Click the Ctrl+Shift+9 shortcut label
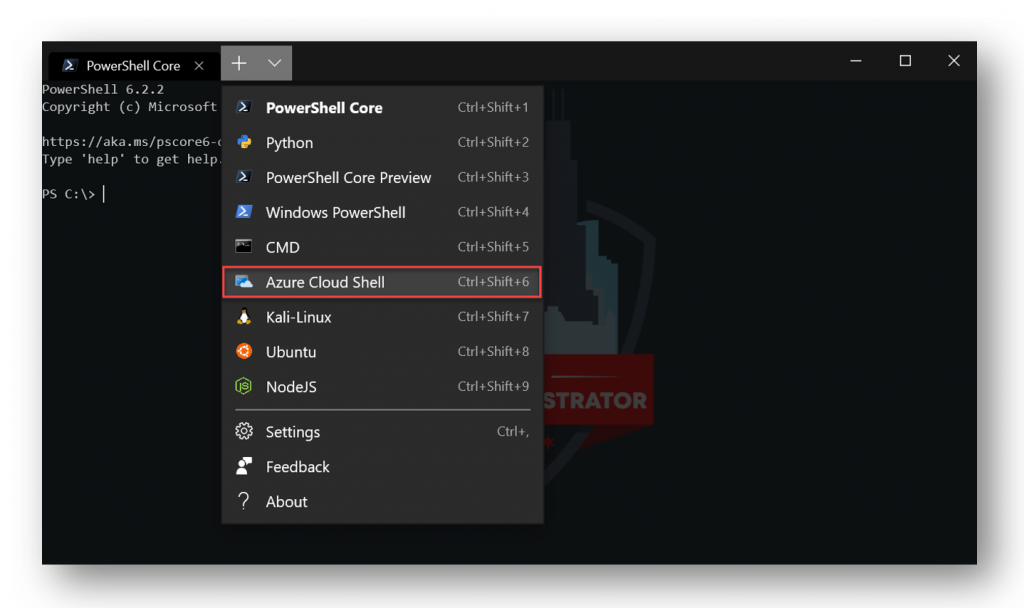 [493, 386]
